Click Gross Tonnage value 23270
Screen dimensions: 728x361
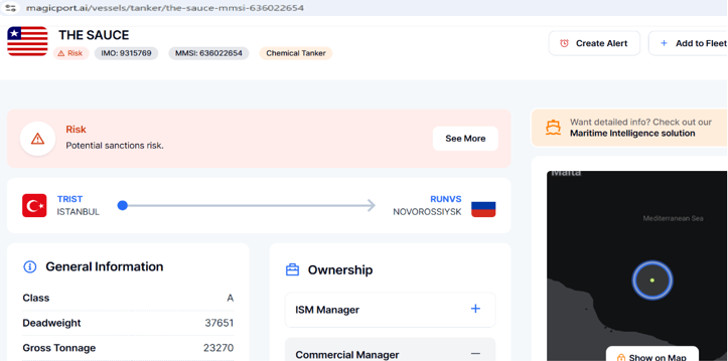point(218,348)
